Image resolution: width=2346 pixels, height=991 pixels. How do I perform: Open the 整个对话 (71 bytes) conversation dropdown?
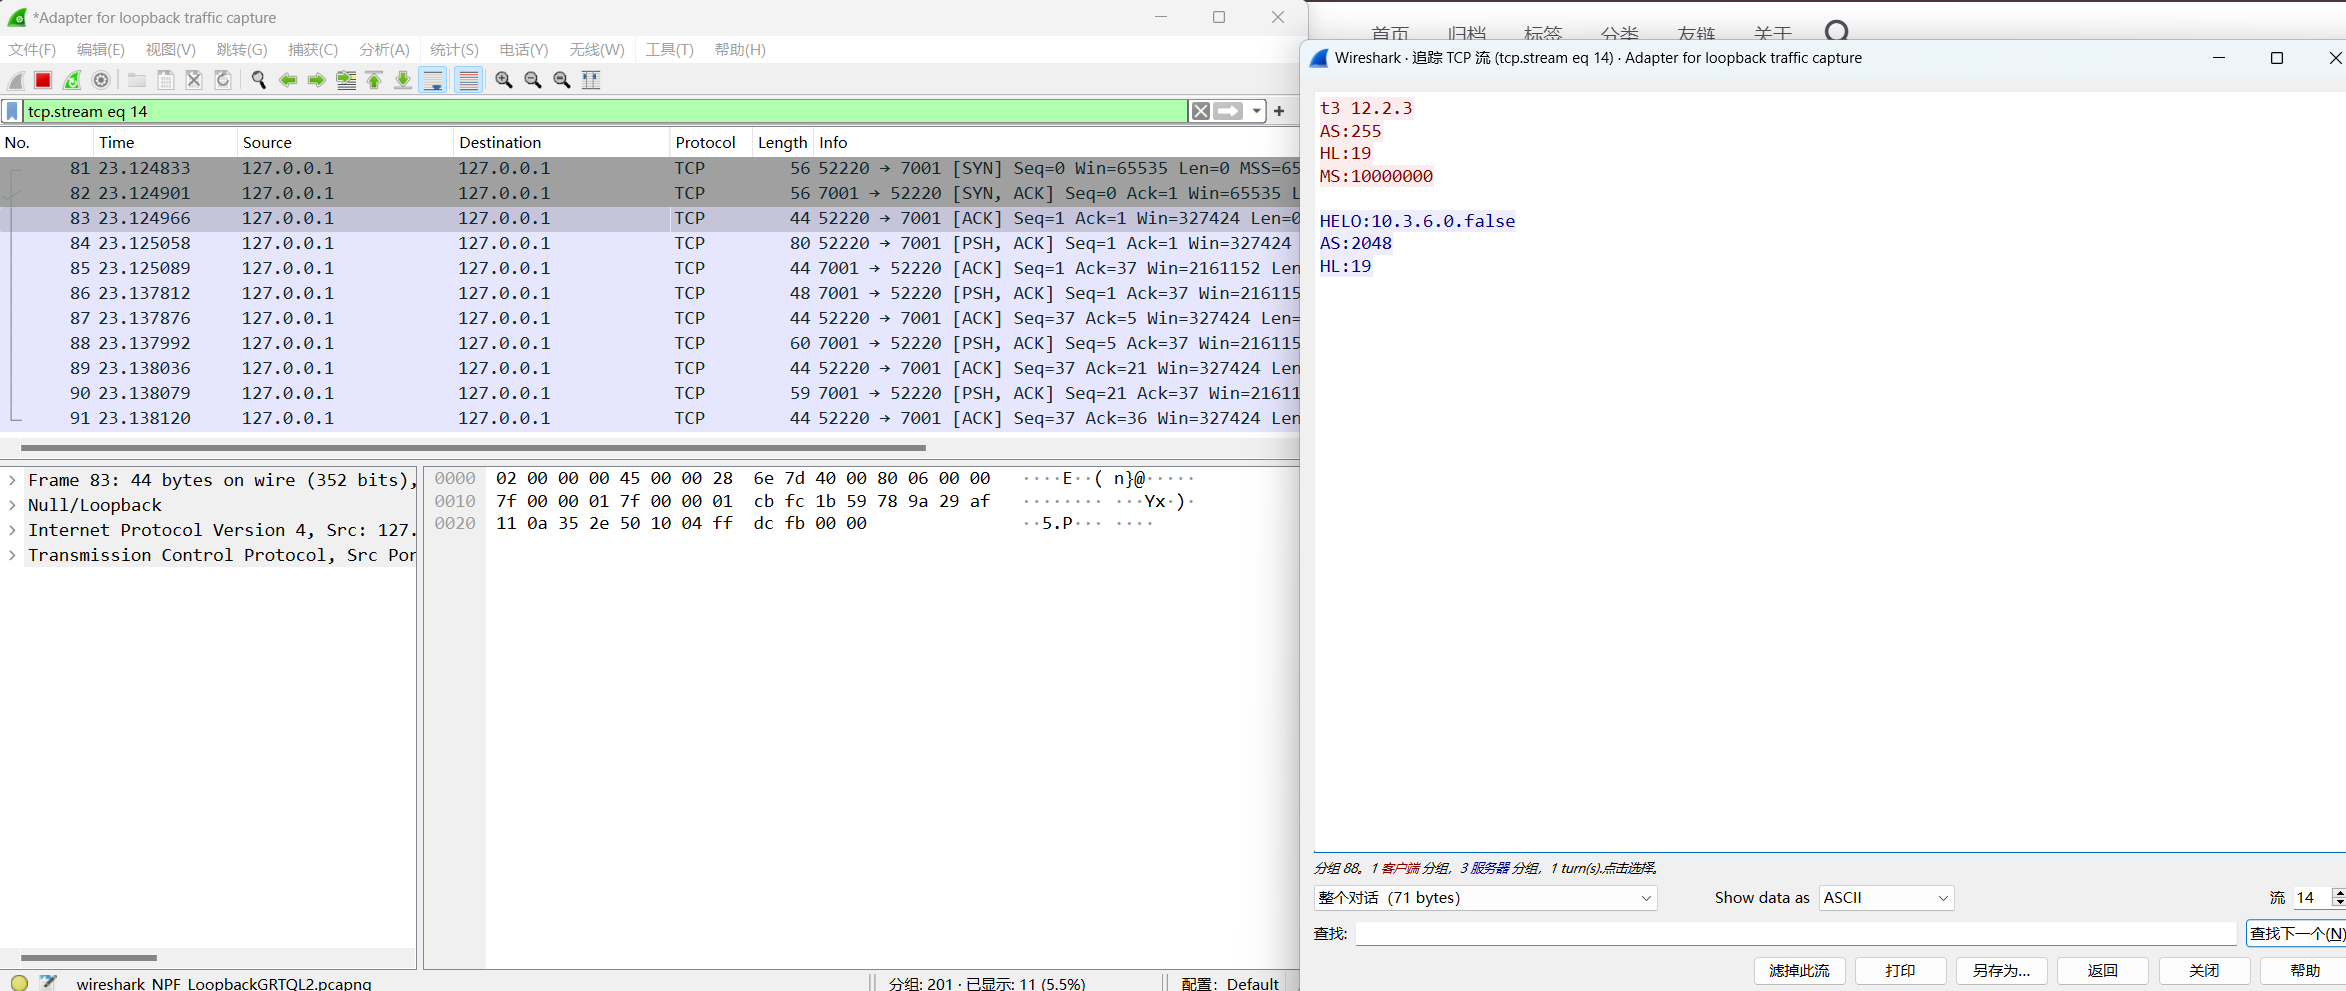click(x=1485, y=898)
